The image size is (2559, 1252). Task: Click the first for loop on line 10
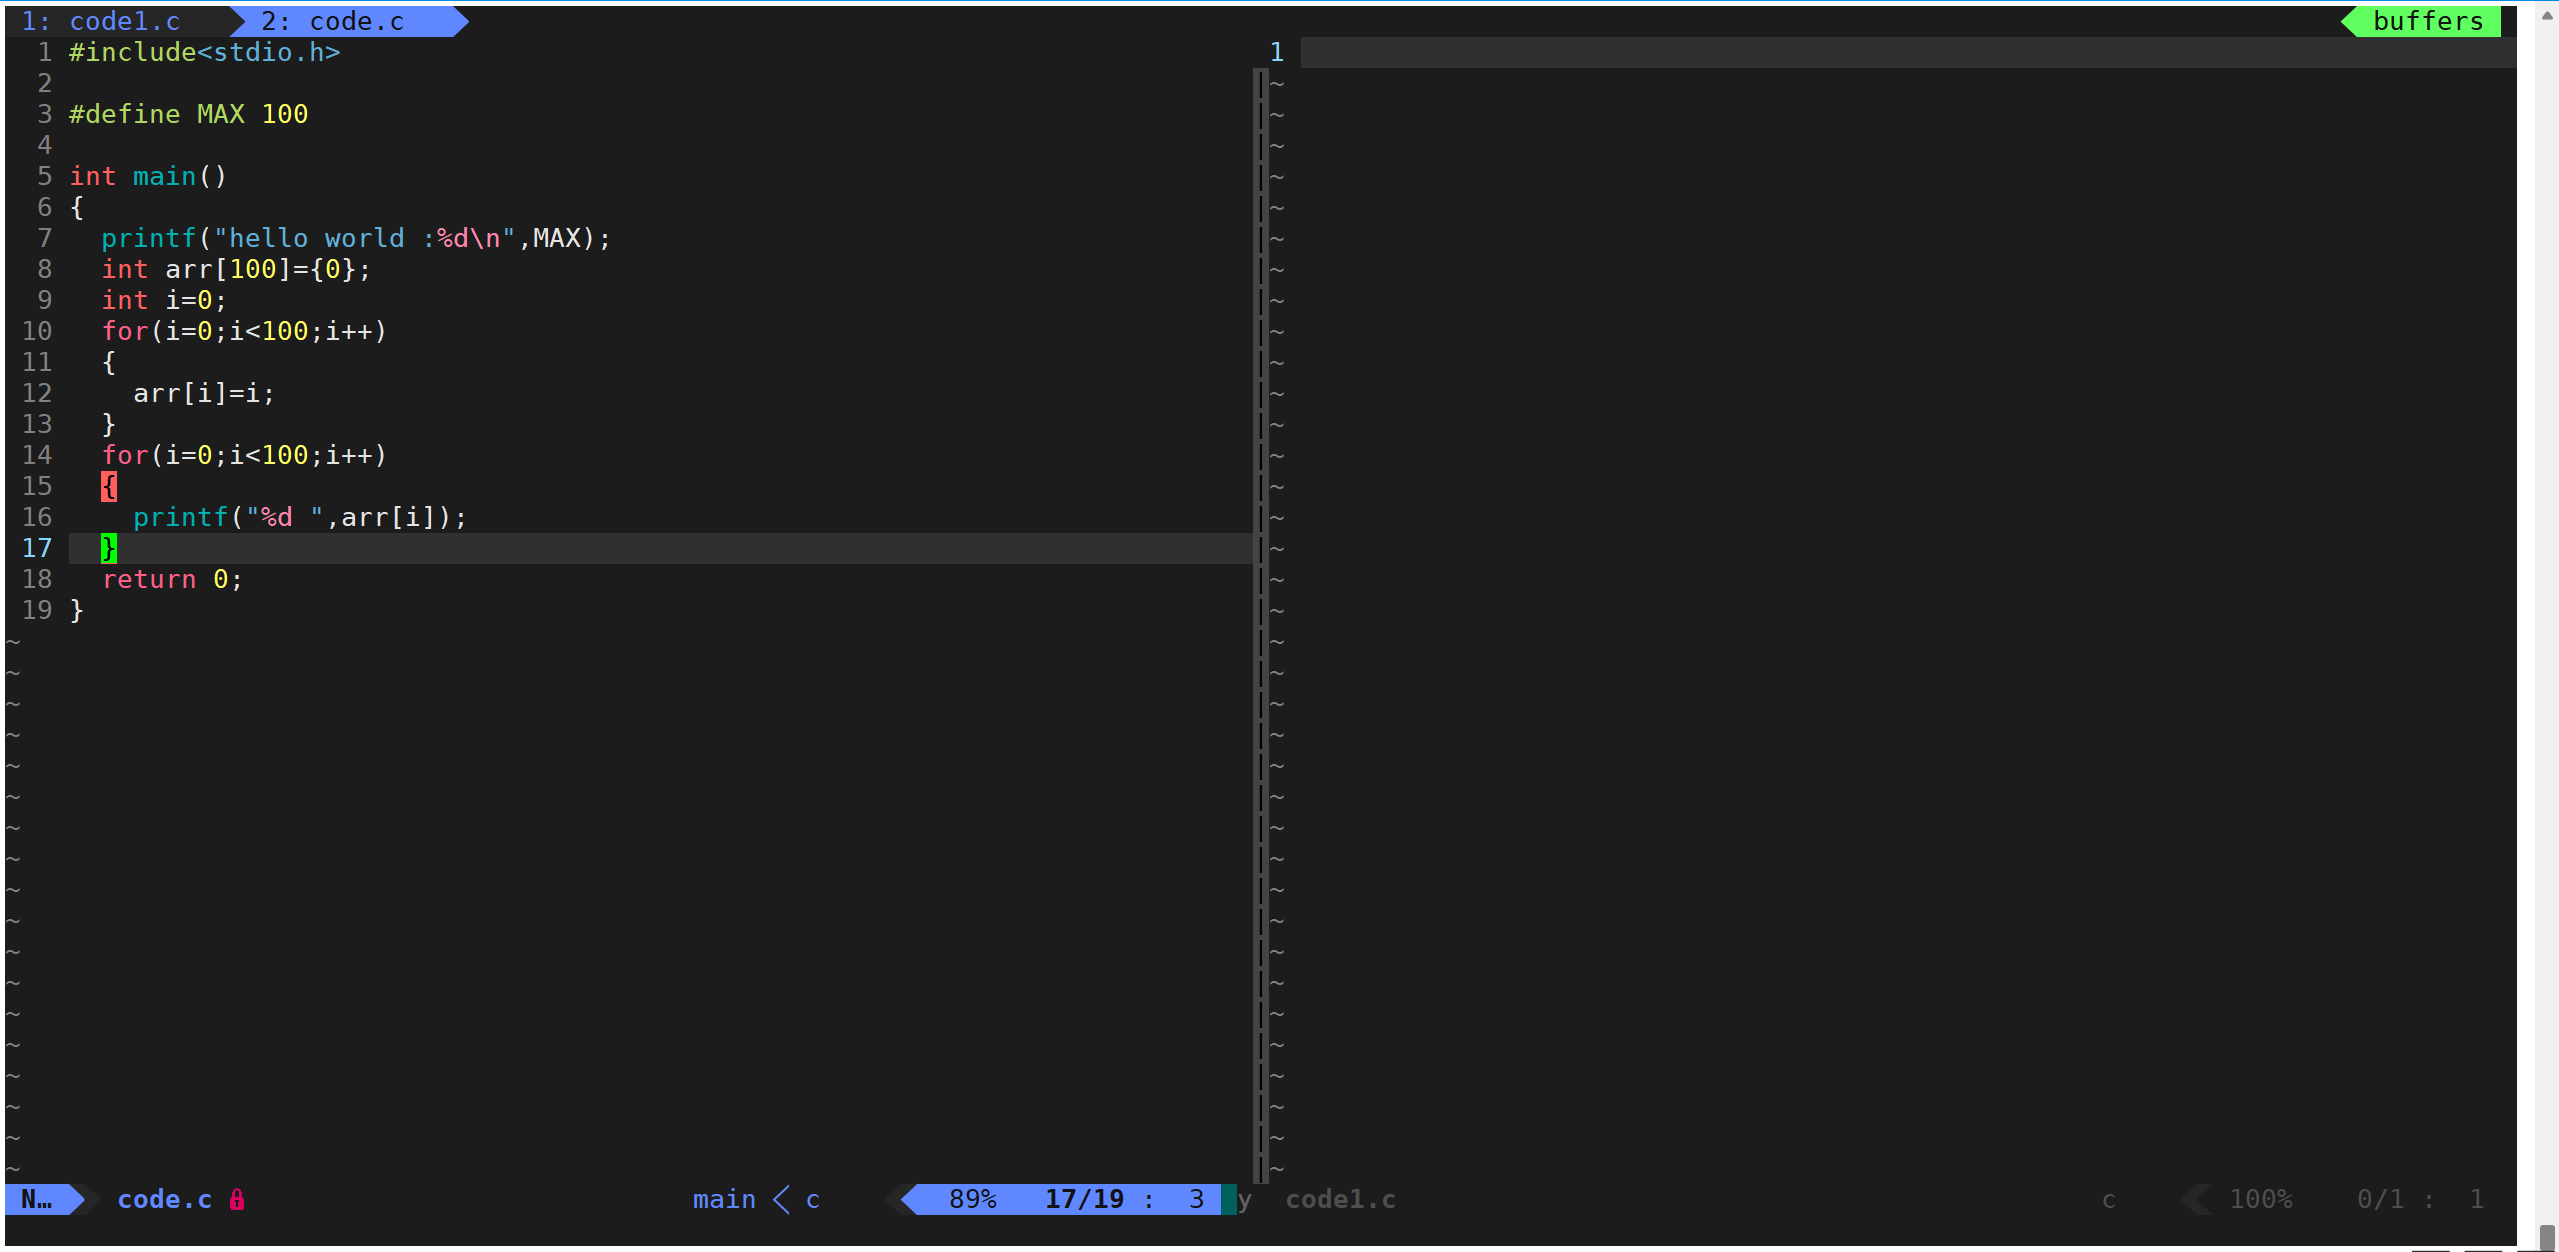pos(244,331)
